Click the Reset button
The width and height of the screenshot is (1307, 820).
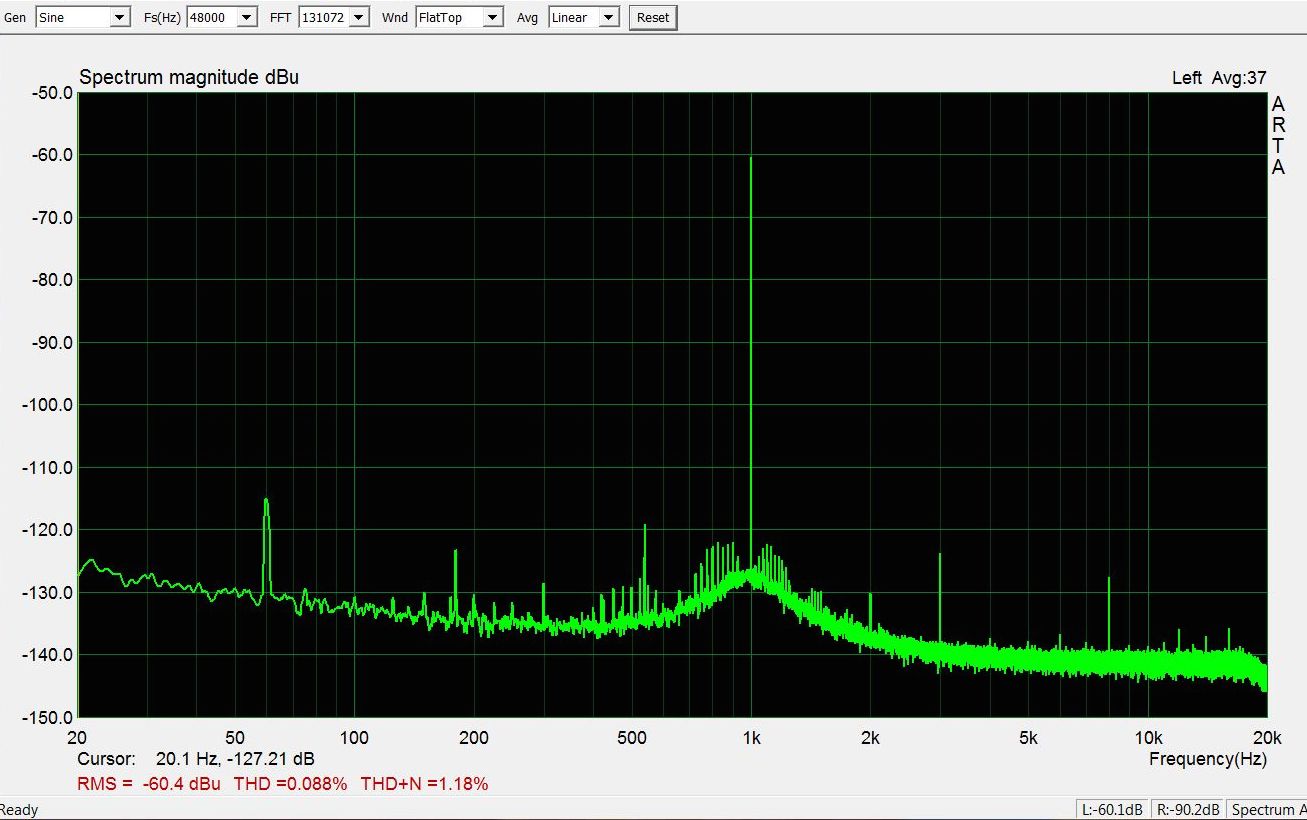tap(653, 17)
